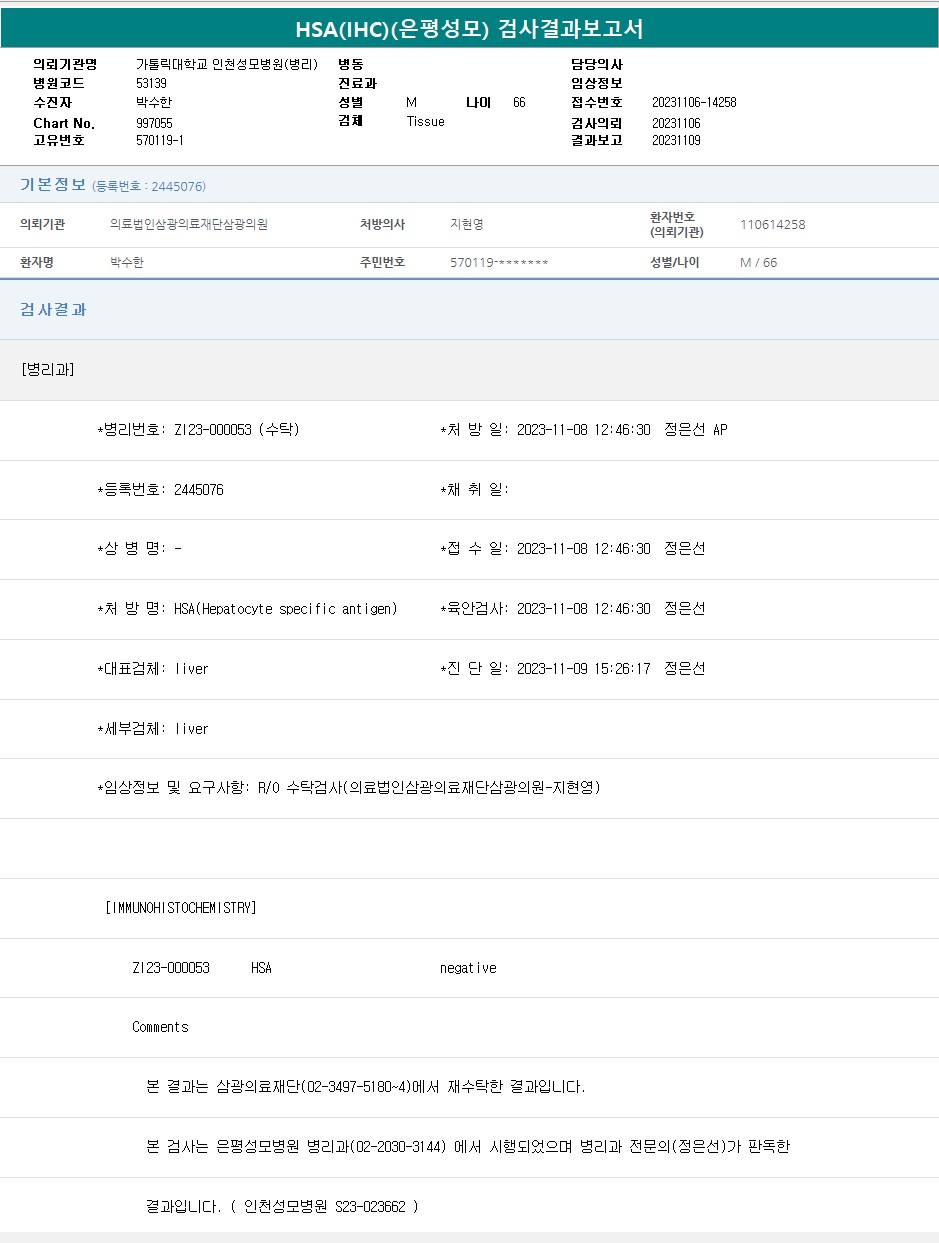Select the 접수번호 value 20231106-14258
This screenshot has height=1243, width=939.
pos(694,102)
